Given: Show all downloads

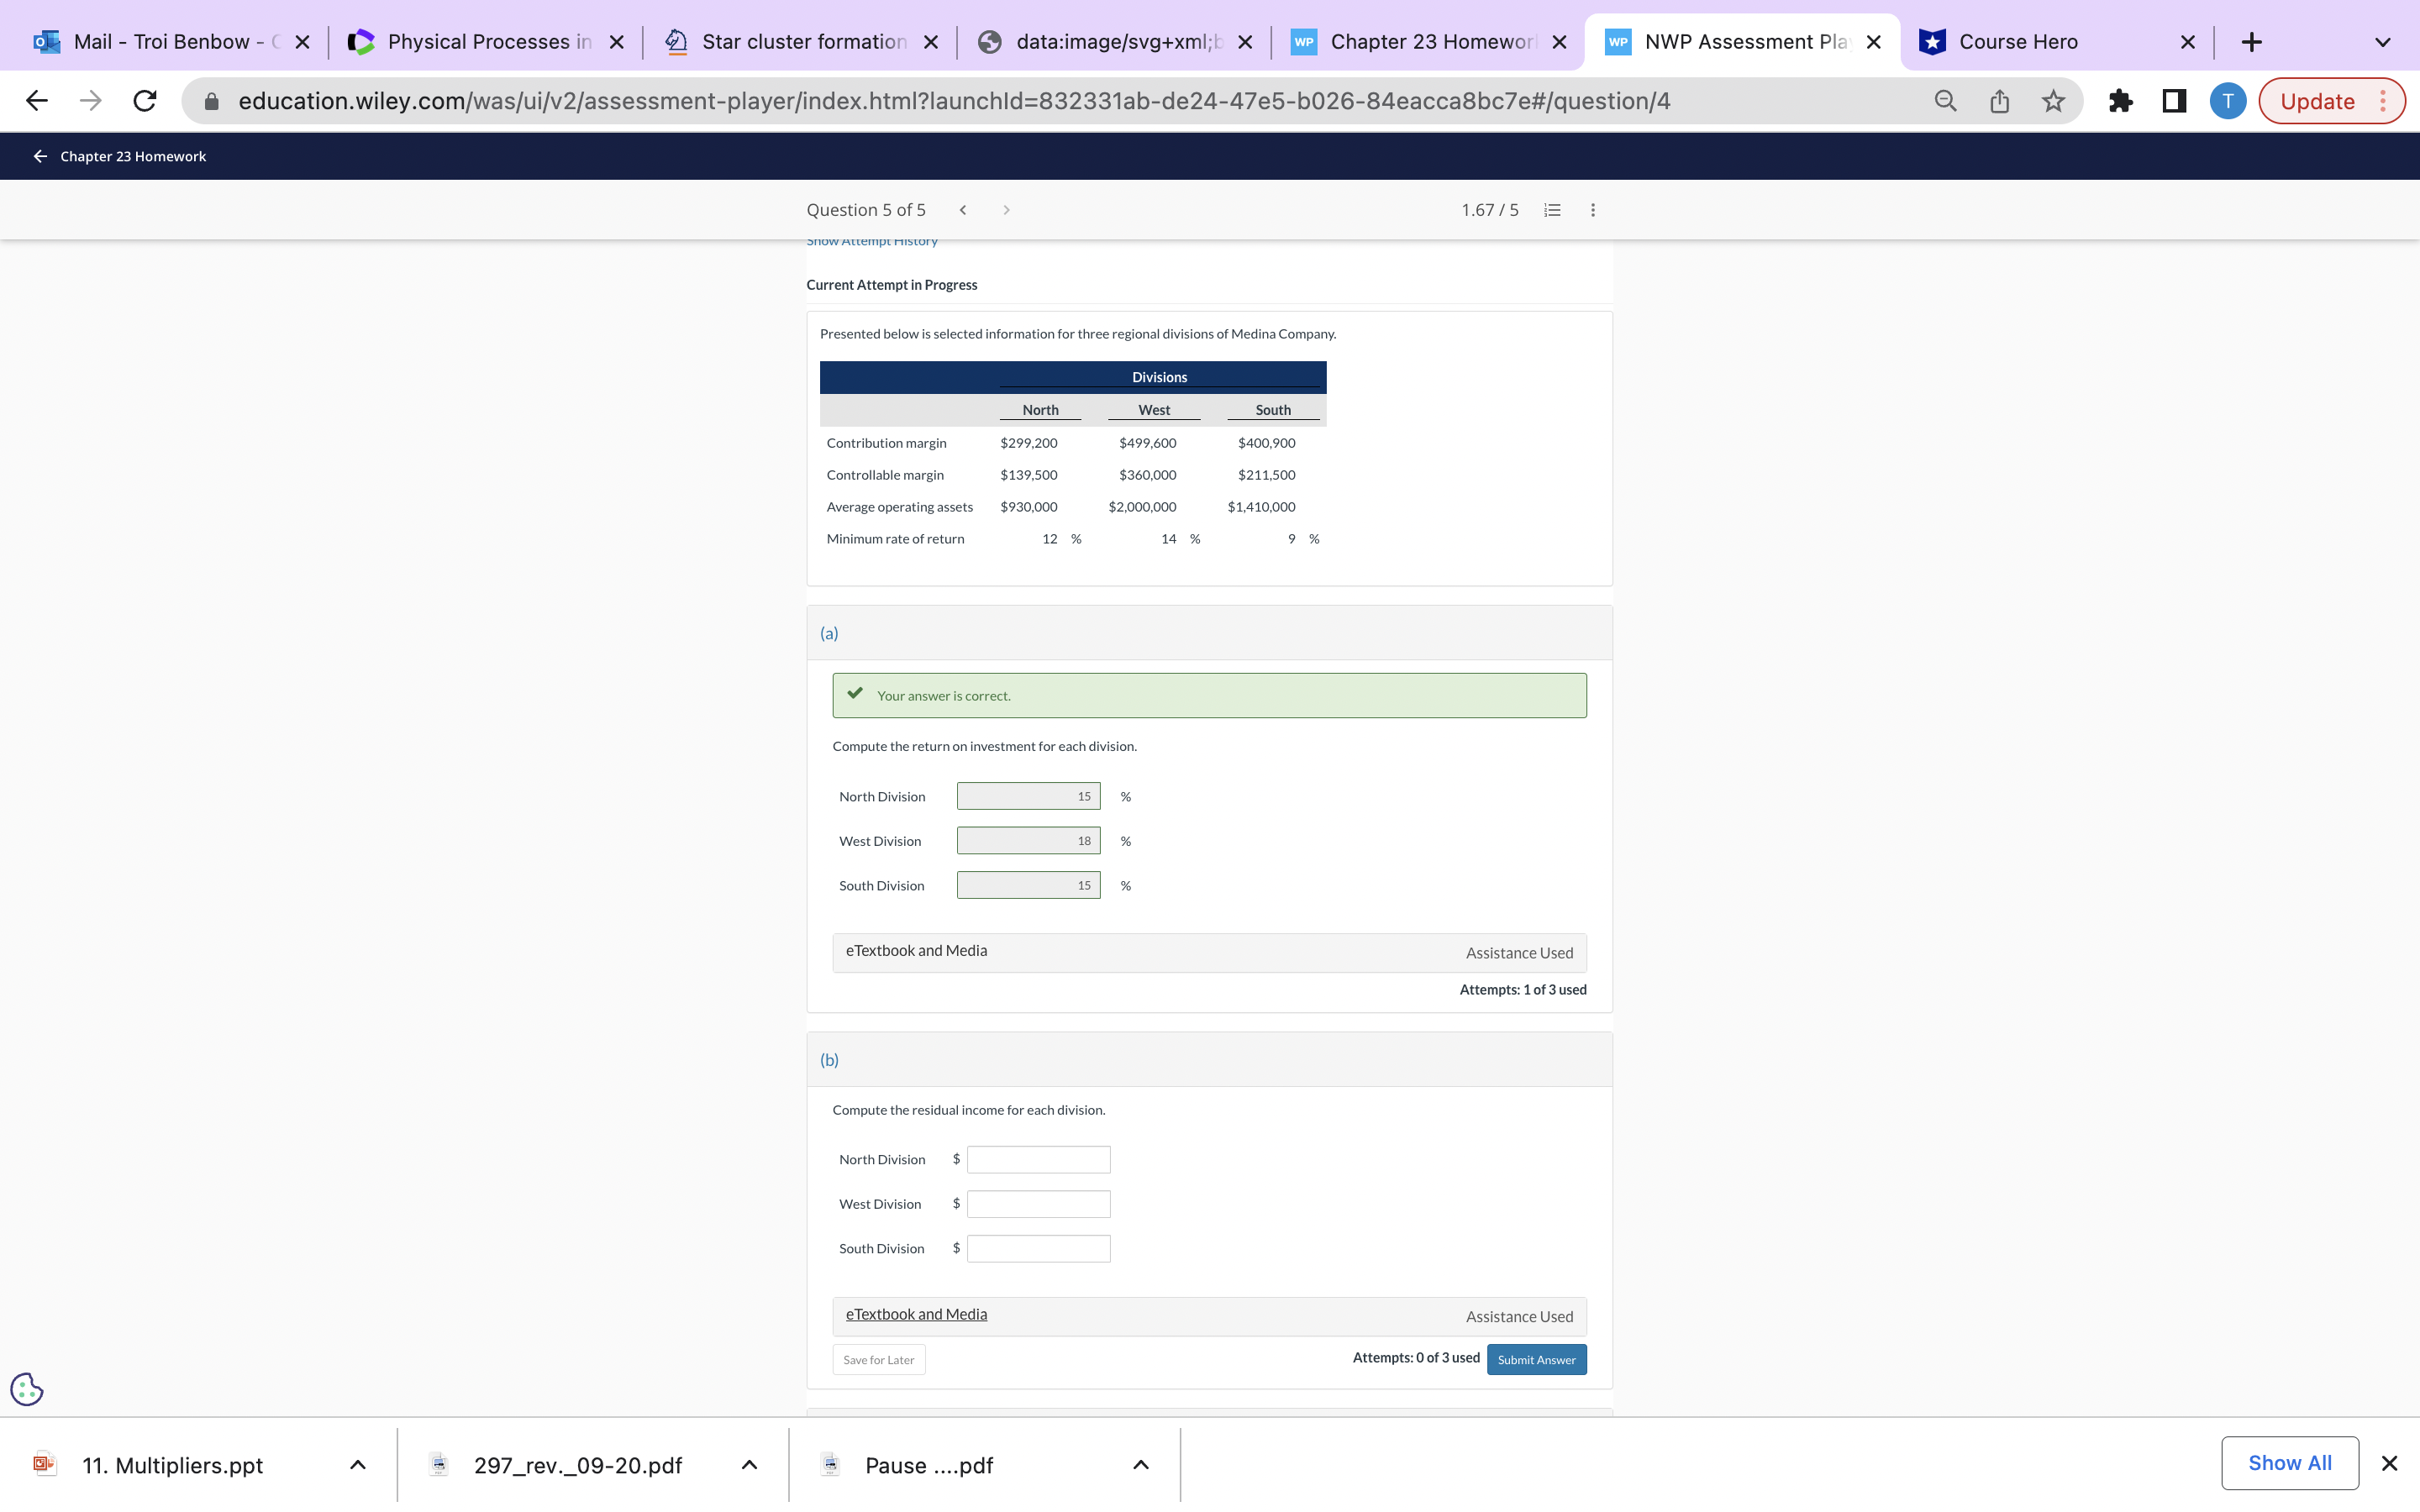Looking at the screenshot, I should [x=2289, y=1463].
